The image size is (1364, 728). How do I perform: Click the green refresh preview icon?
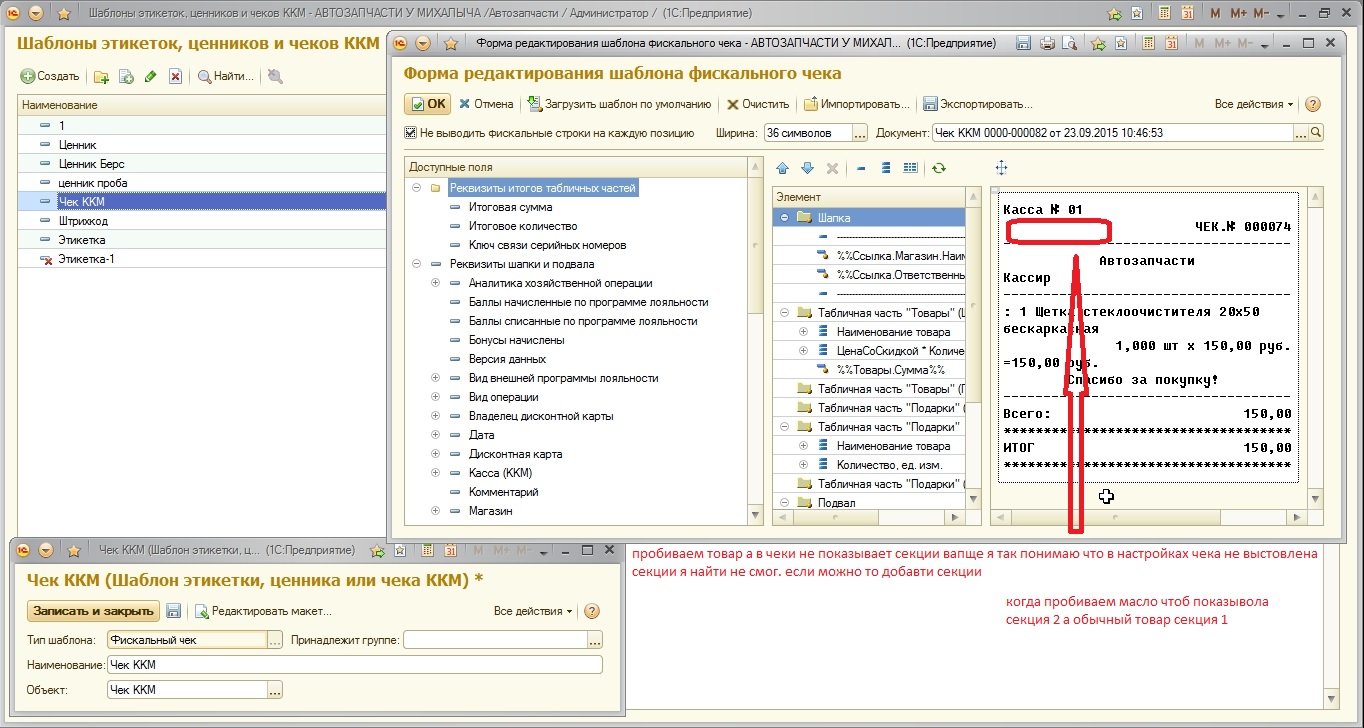(x=938, y=168)
